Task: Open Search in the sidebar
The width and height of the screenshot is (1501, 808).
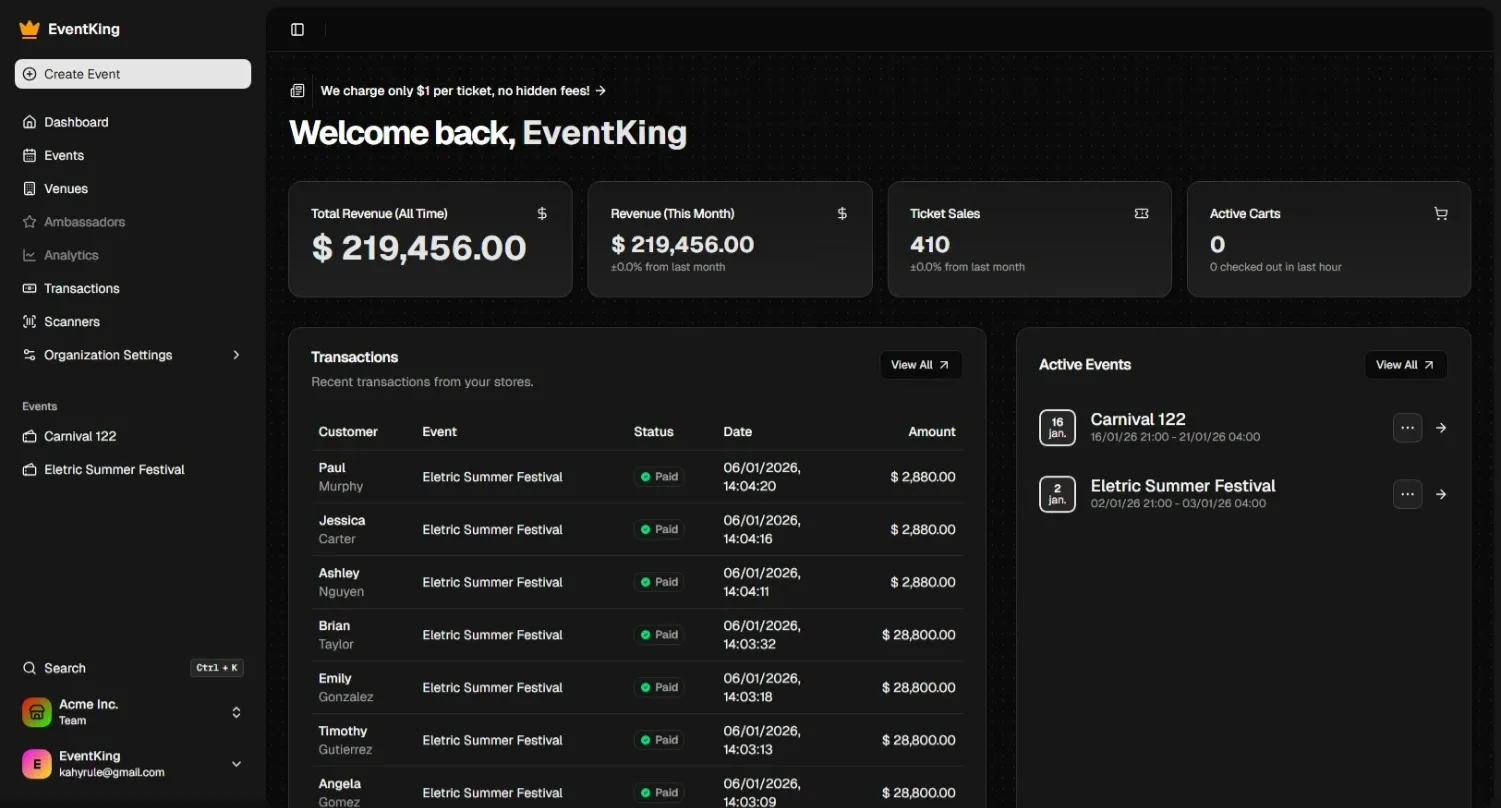Action: click(x=65, y=668)
